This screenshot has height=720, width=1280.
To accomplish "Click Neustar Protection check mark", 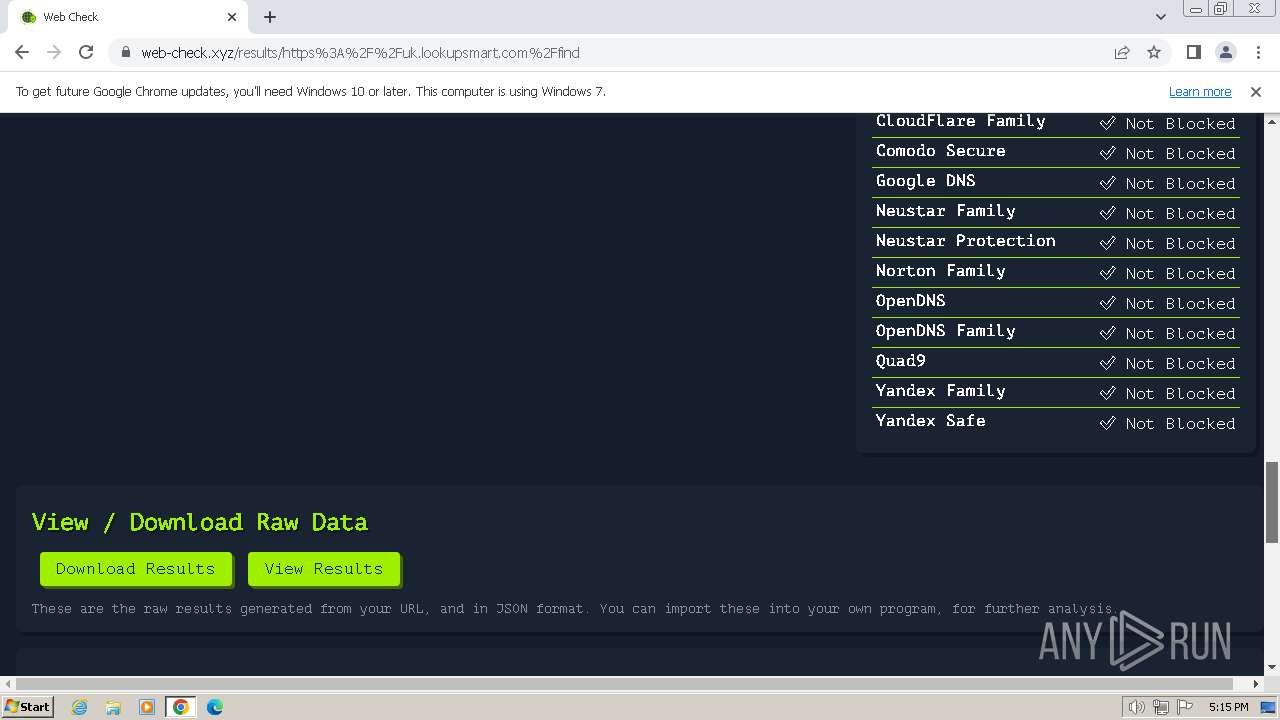I will 1107,243.
